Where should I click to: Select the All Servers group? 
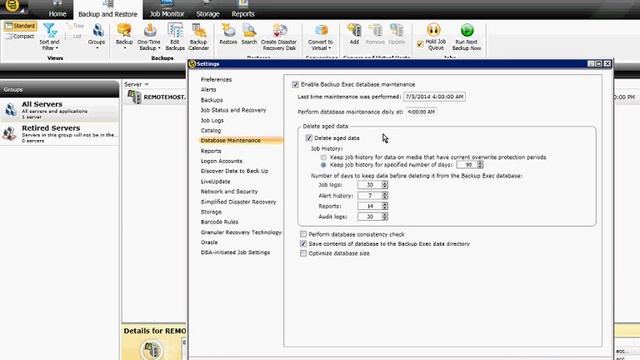60,110
